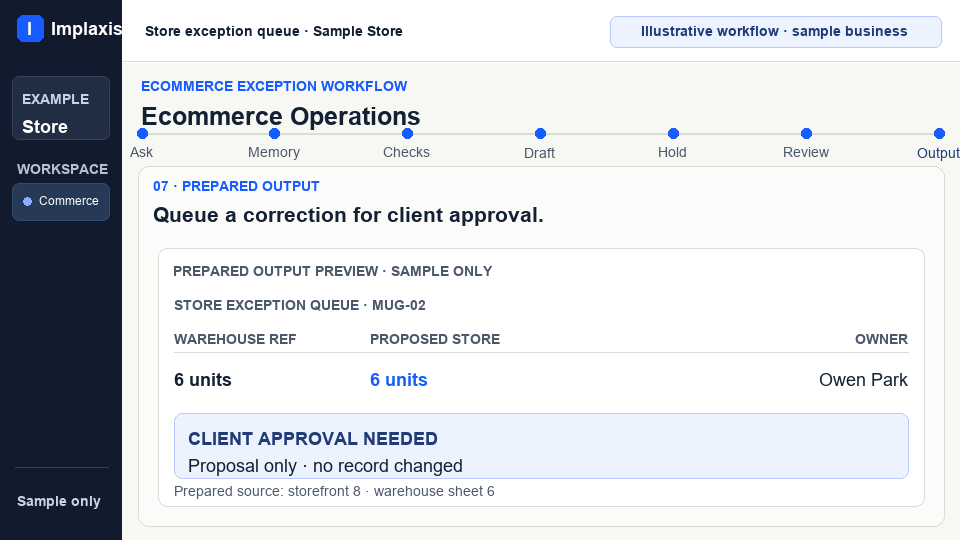This screenshot has width=960, height=540.
Task: Click the Ecommerce Operations title
Action: pos(280,116)
